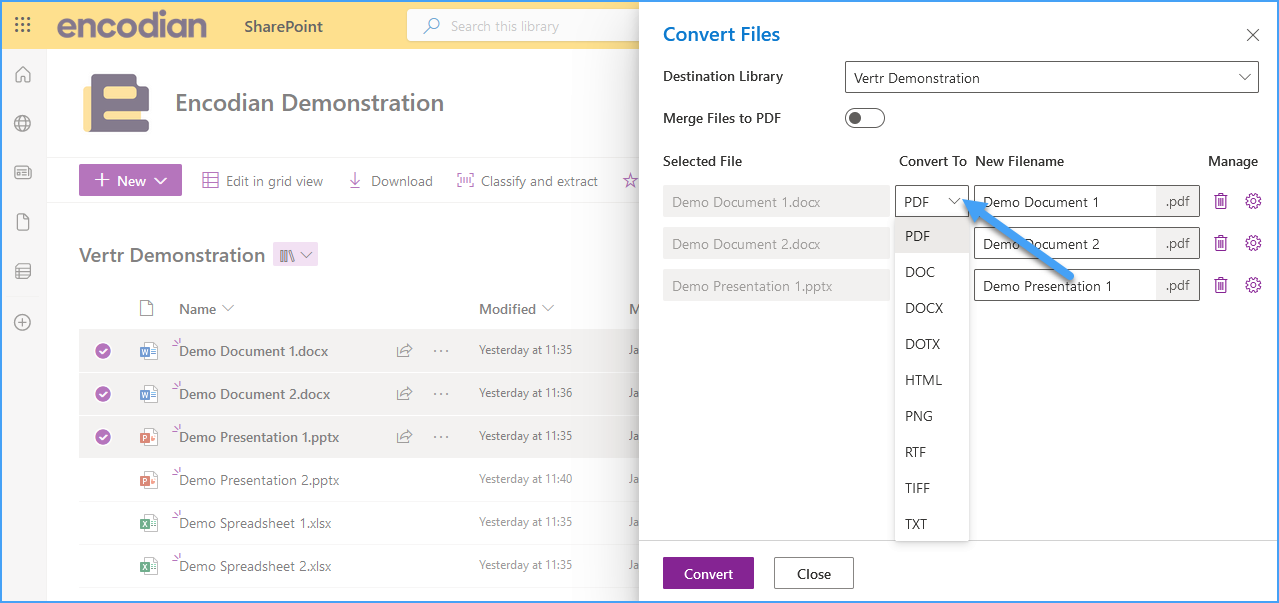The height and width of the screenshot is (603, 1279).
Task: Click the file type column header icon
Action: pyautogui.click(x=147, y=308)
